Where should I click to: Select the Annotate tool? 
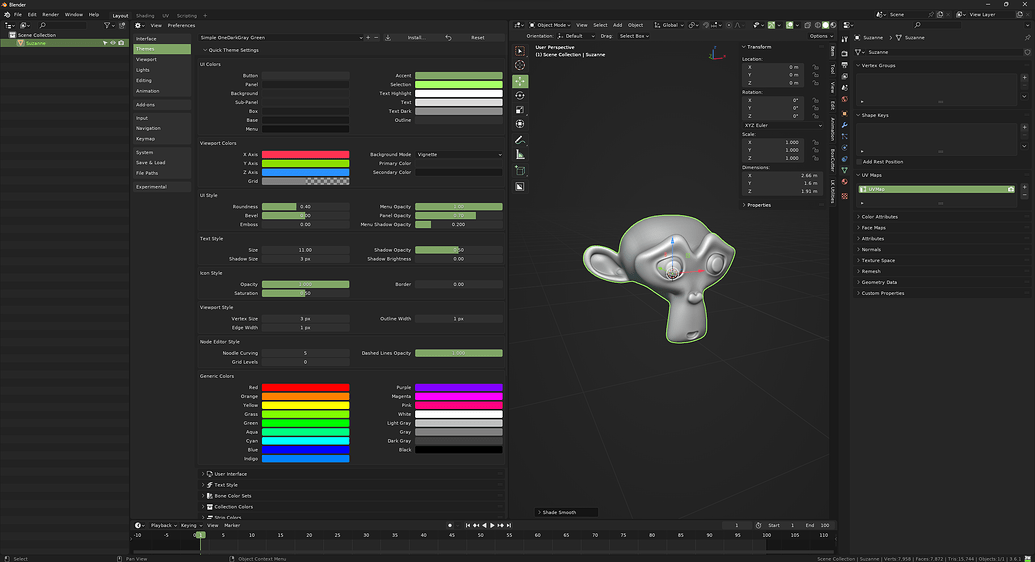(x=520, y=140)
